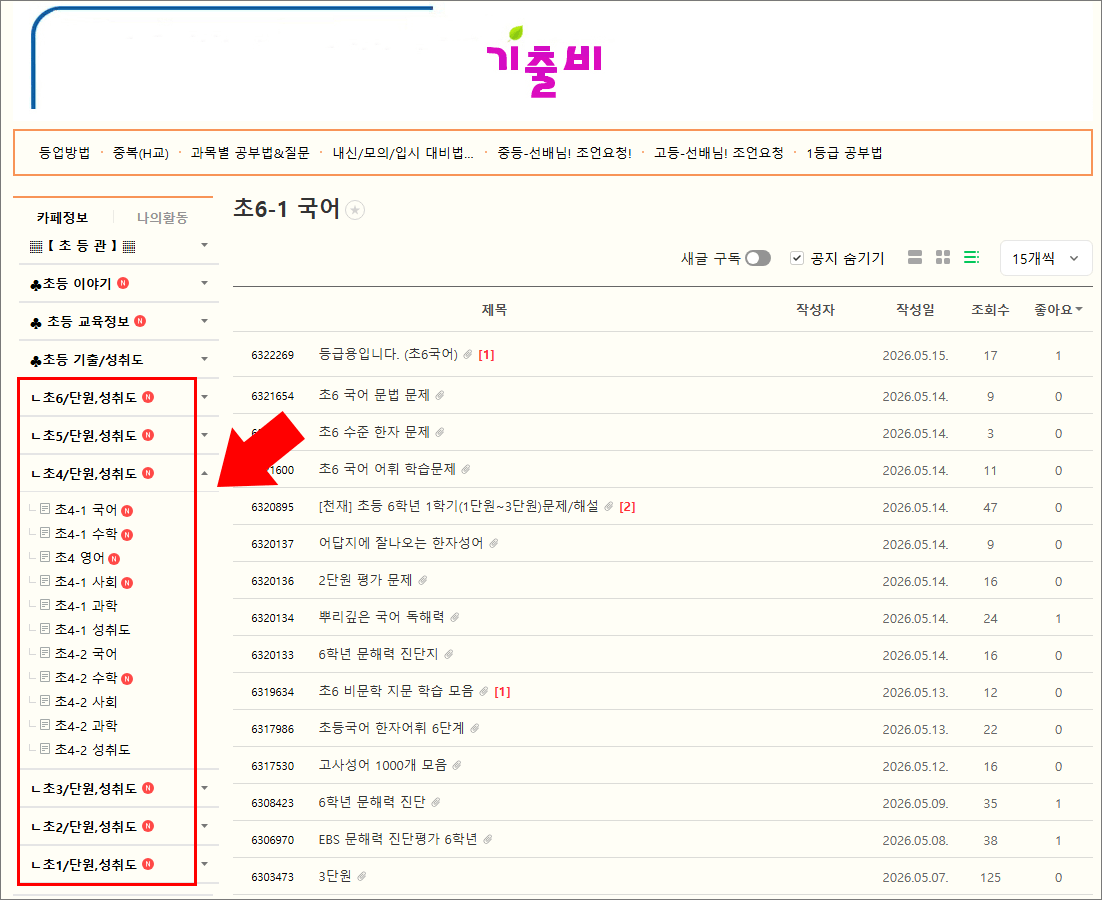
Task: Open the [천재] 초등 6학년 1학기 post
Action: (x=459, y=507)
